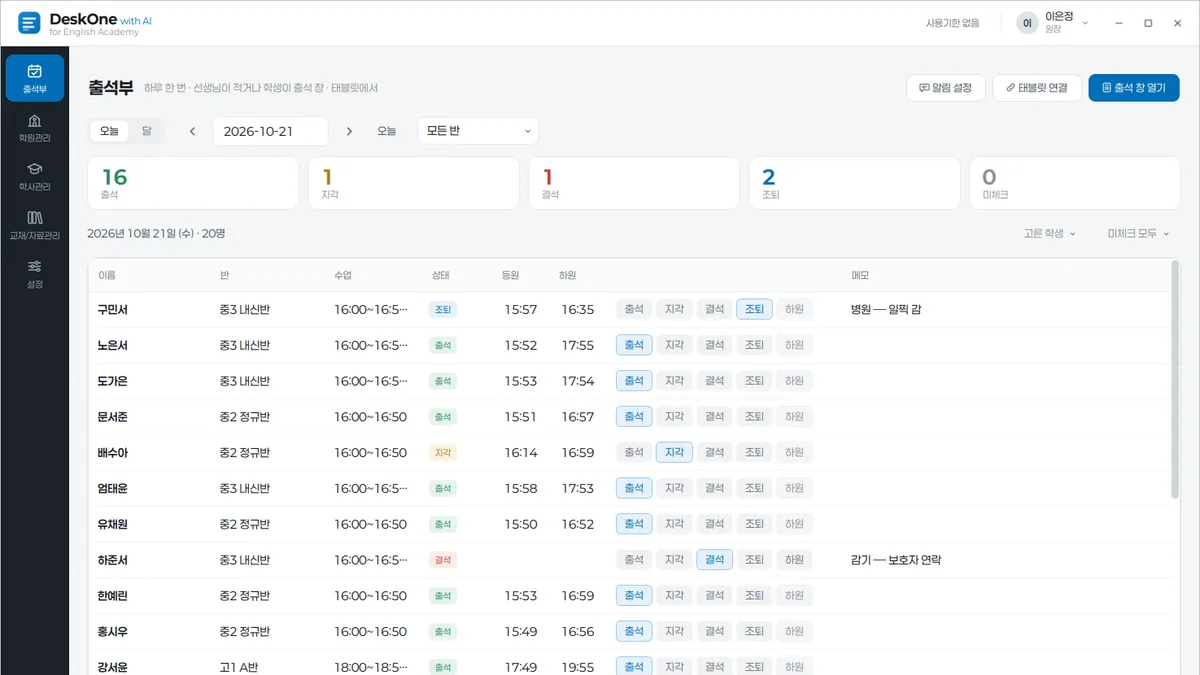Filter by the 미체크 0 summary card
Viewport: 1200px width, 675px height.
click(x=1075, y=183)
